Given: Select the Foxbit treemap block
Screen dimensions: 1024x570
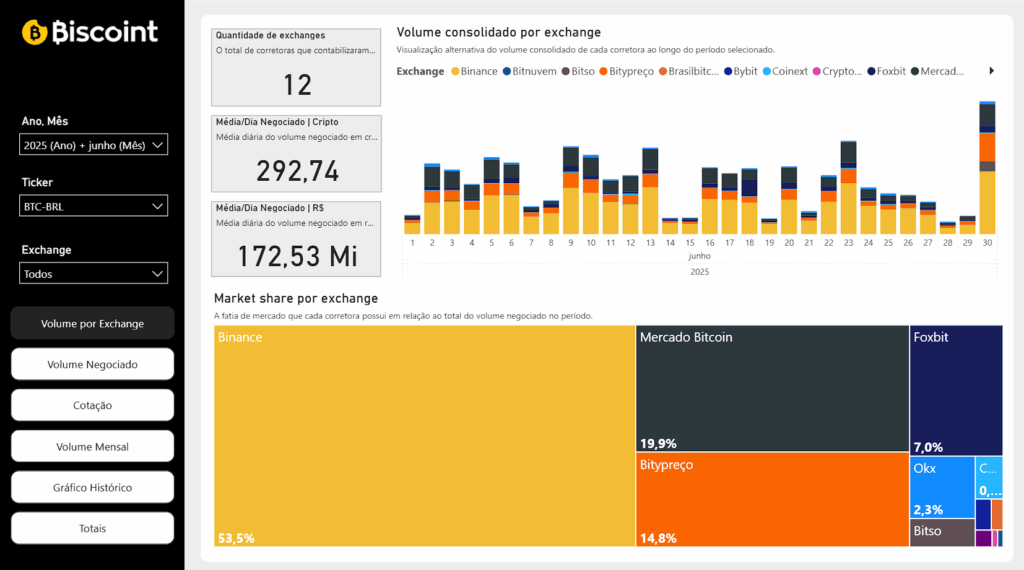Looking at the screenshot, I should pyautogui.click(x=956, y=390).
